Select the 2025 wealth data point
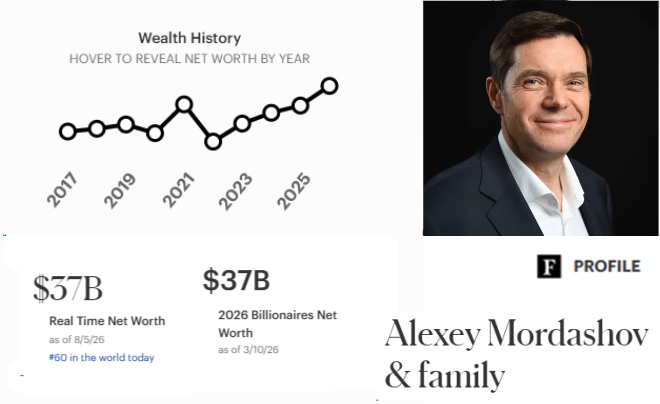Screen dimensions: 660x404 300,105
